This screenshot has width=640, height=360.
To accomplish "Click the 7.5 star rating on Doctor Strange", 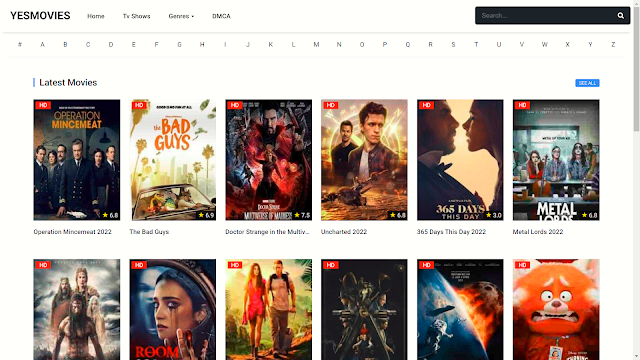I will (x=302, y=215).
